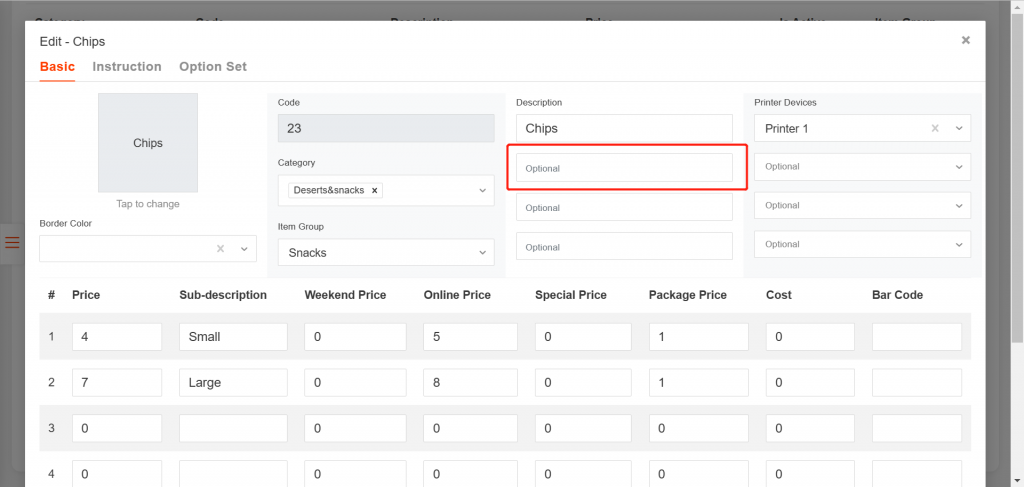Click the Description field containing Chips

(x=624, y=129)
